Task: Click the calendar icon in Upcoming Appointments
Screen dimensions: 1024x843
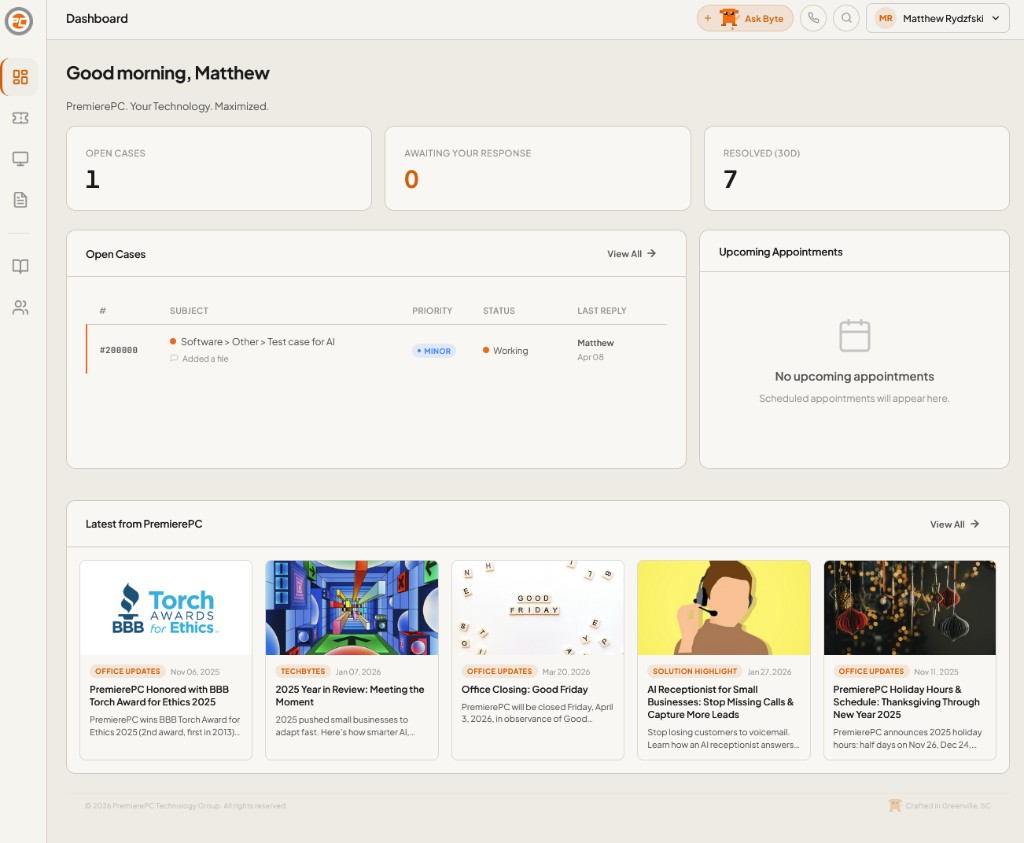Action: (854, 336)
